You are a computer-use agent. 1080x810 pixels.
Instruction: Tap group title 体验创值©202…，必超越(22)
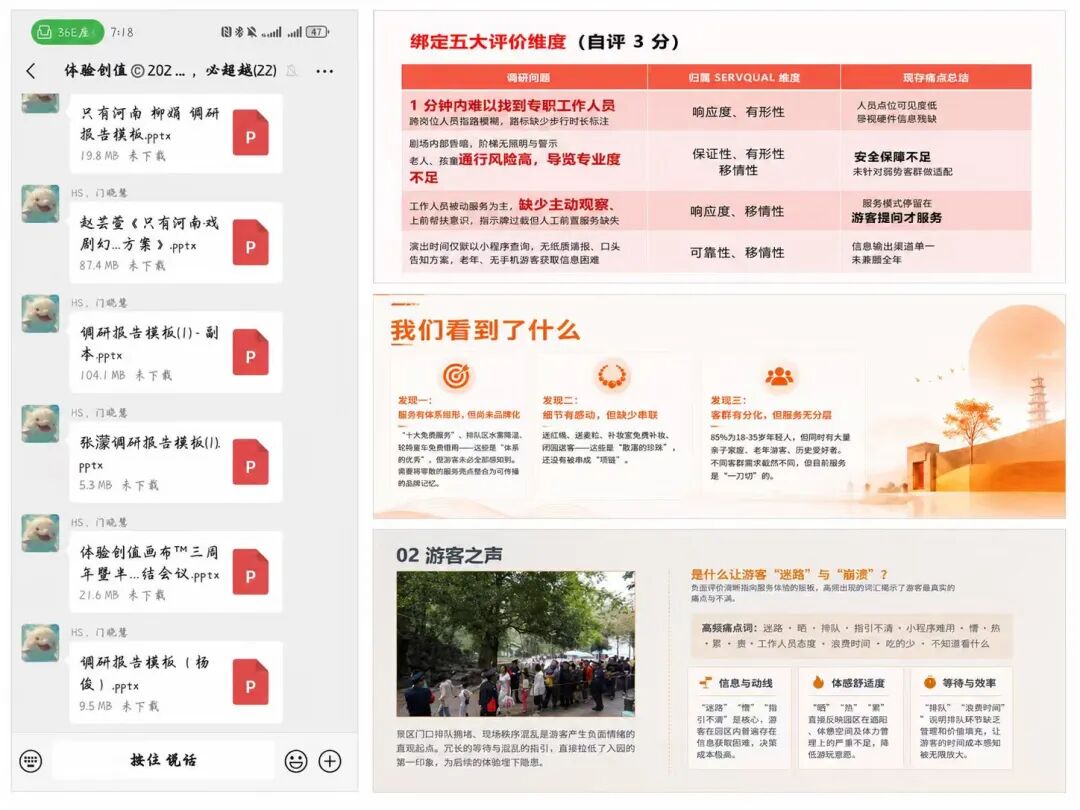click(170, 70)
